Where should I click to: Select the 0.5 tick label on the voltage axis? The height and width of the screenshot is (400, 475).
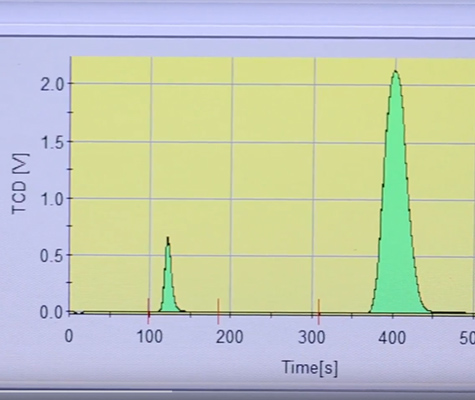(x=52, y=256)
